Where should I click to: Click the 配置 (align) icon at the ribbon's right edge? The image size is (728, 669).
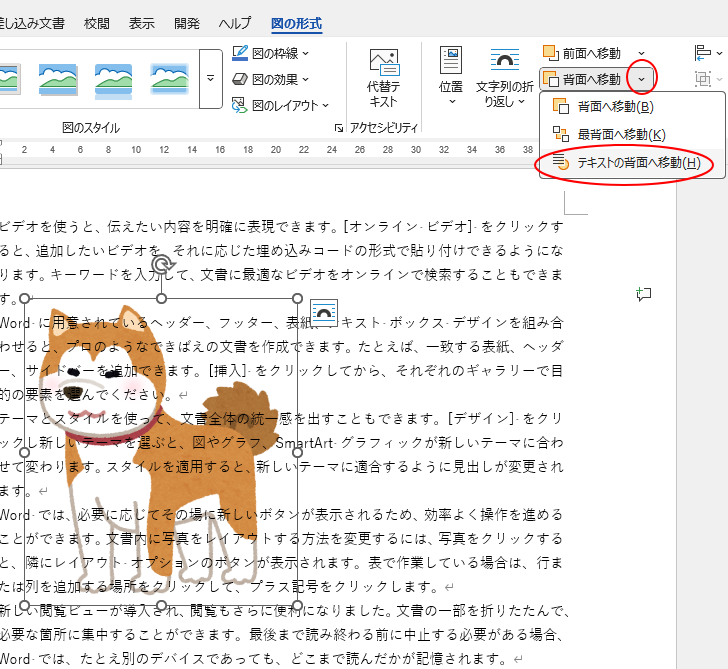703,52
